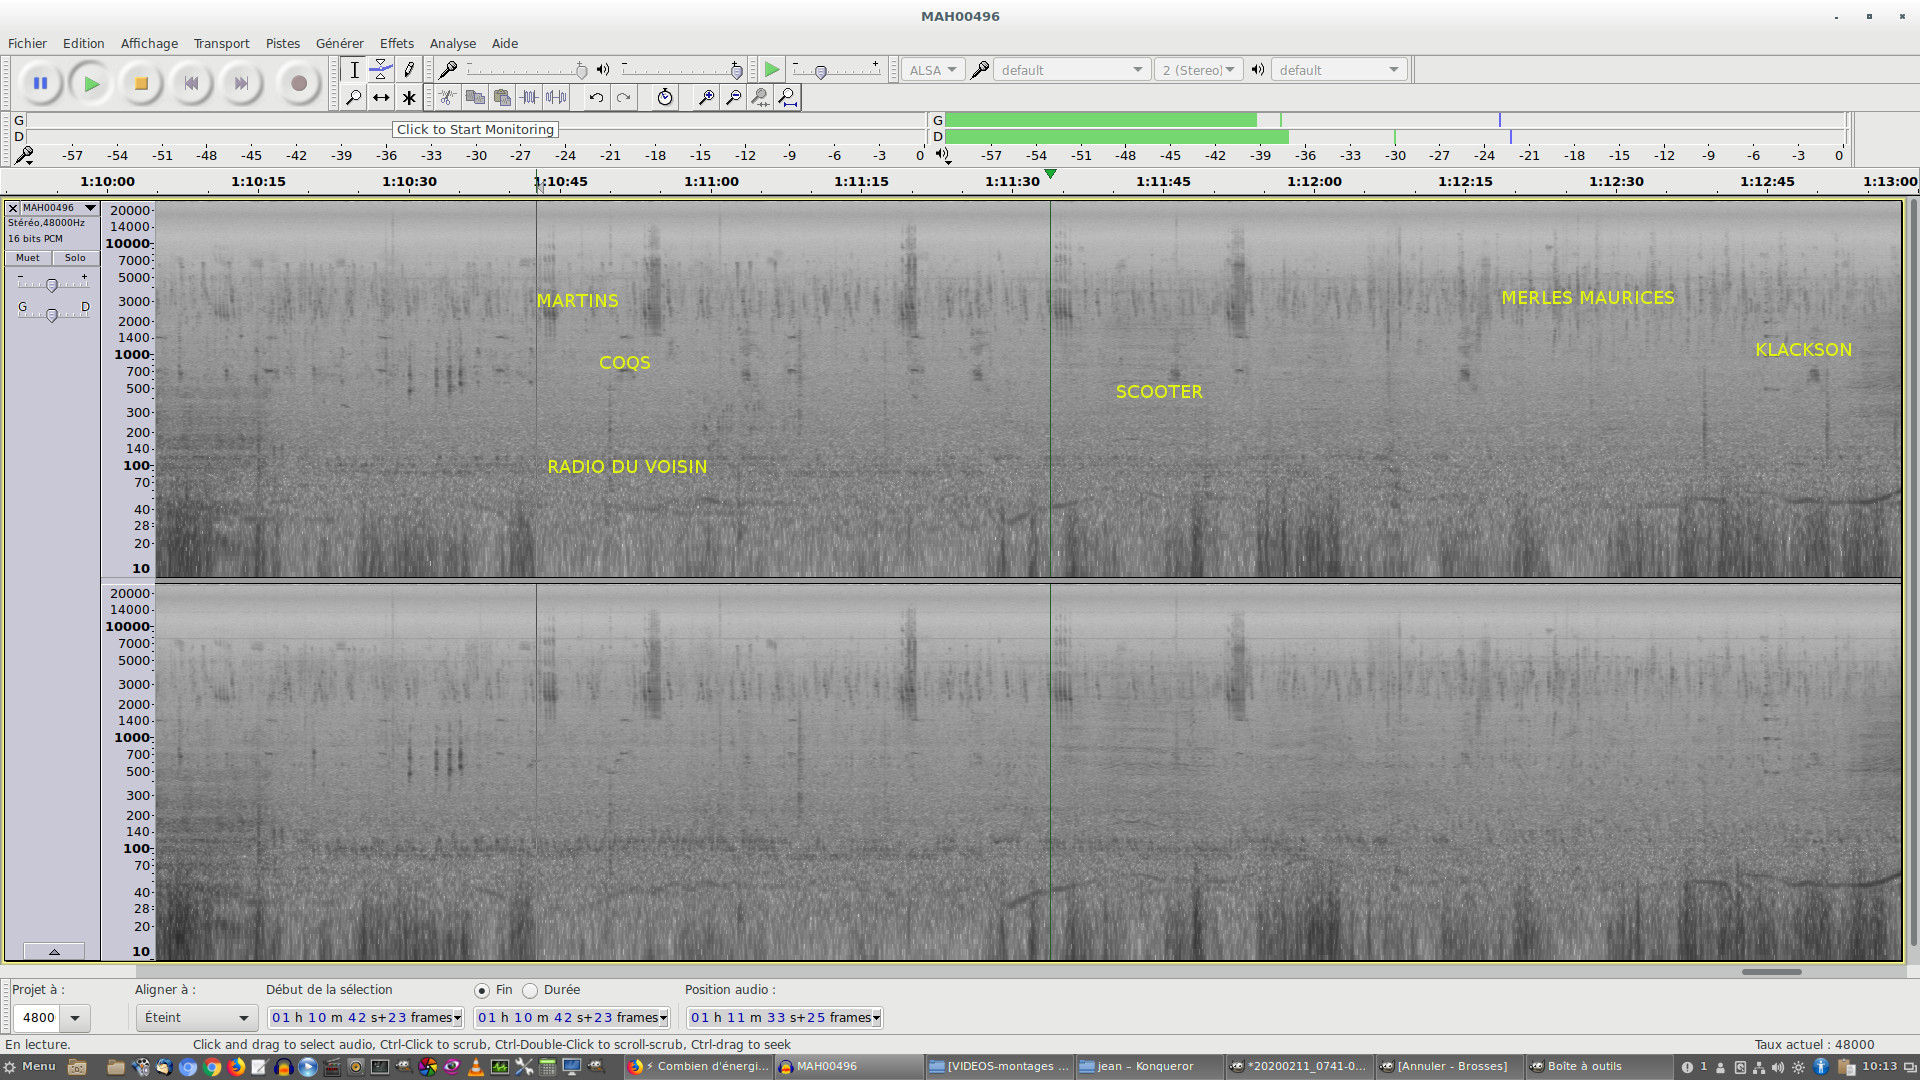1920x1080 pixels.
Task: Click the Undo arrow icon
Action: [596, 97]
